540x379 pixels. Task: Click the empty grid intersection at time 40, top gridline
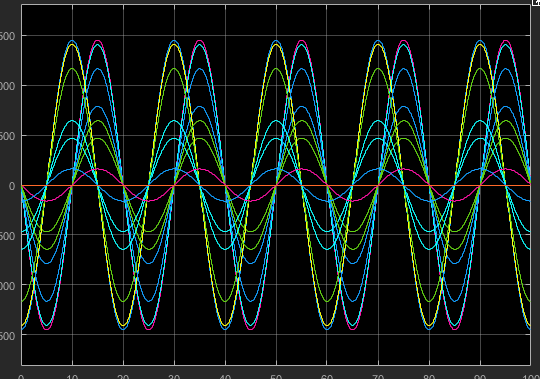tap(225, 35)
